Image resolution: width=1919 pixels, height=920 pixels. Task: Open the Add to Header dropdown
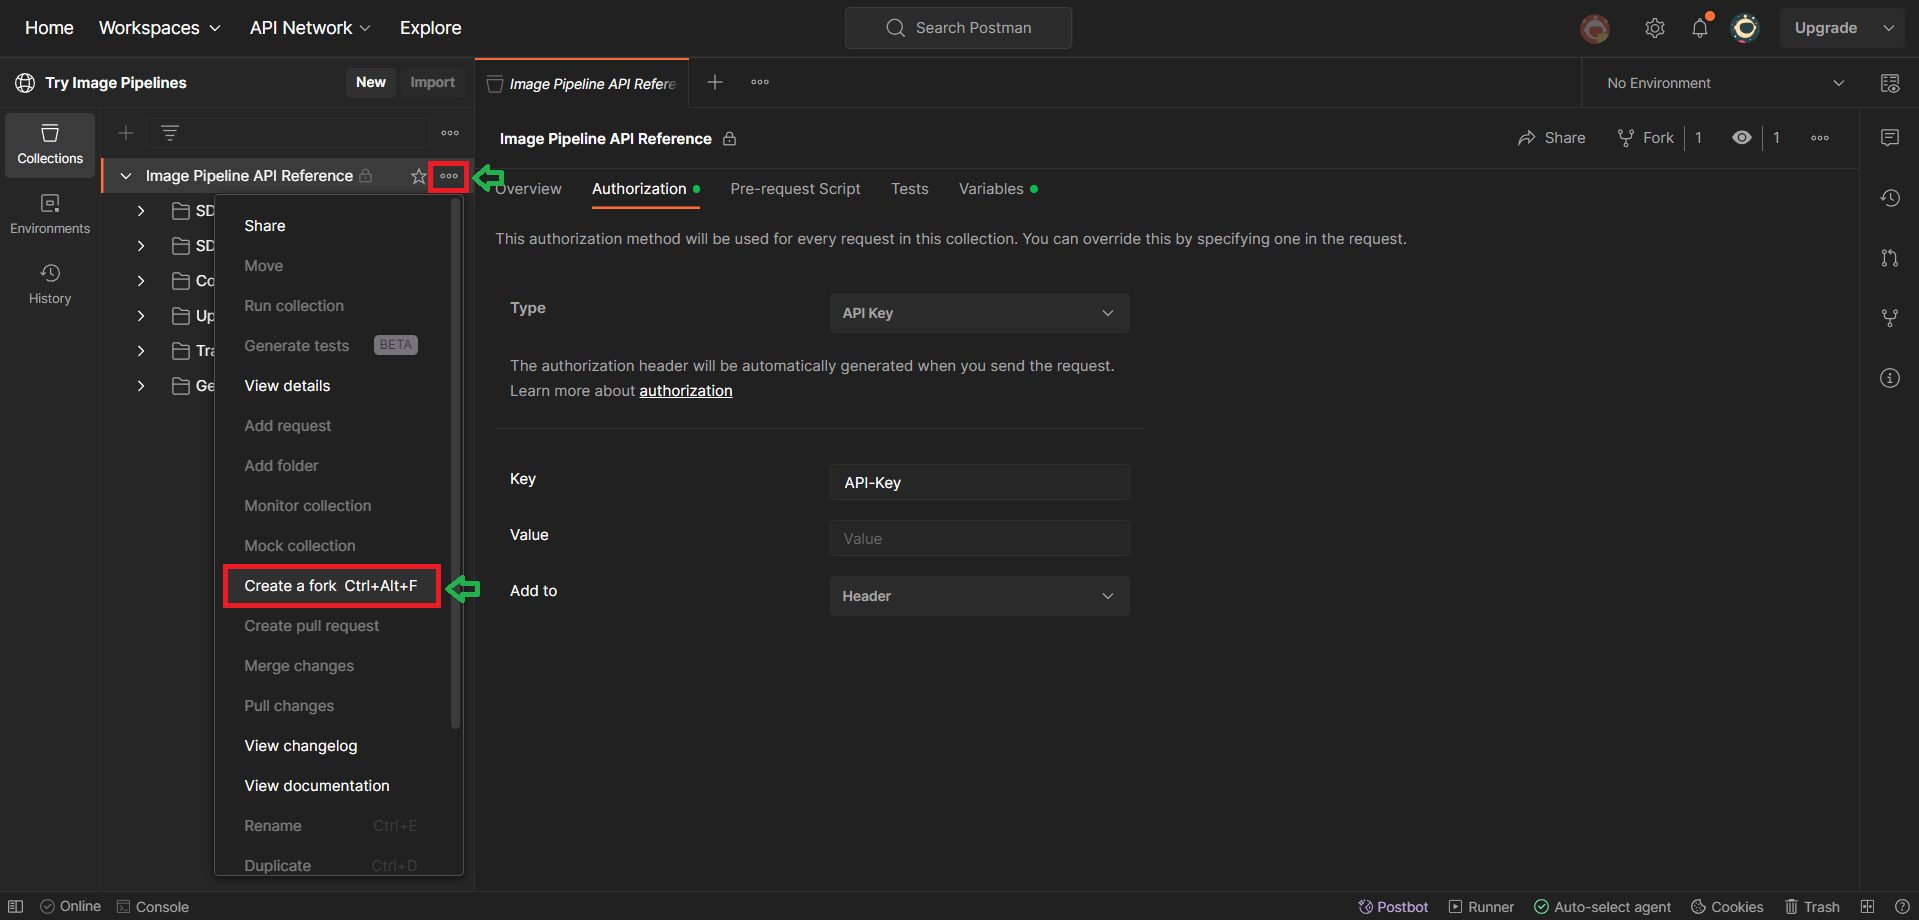click(979, 596)
